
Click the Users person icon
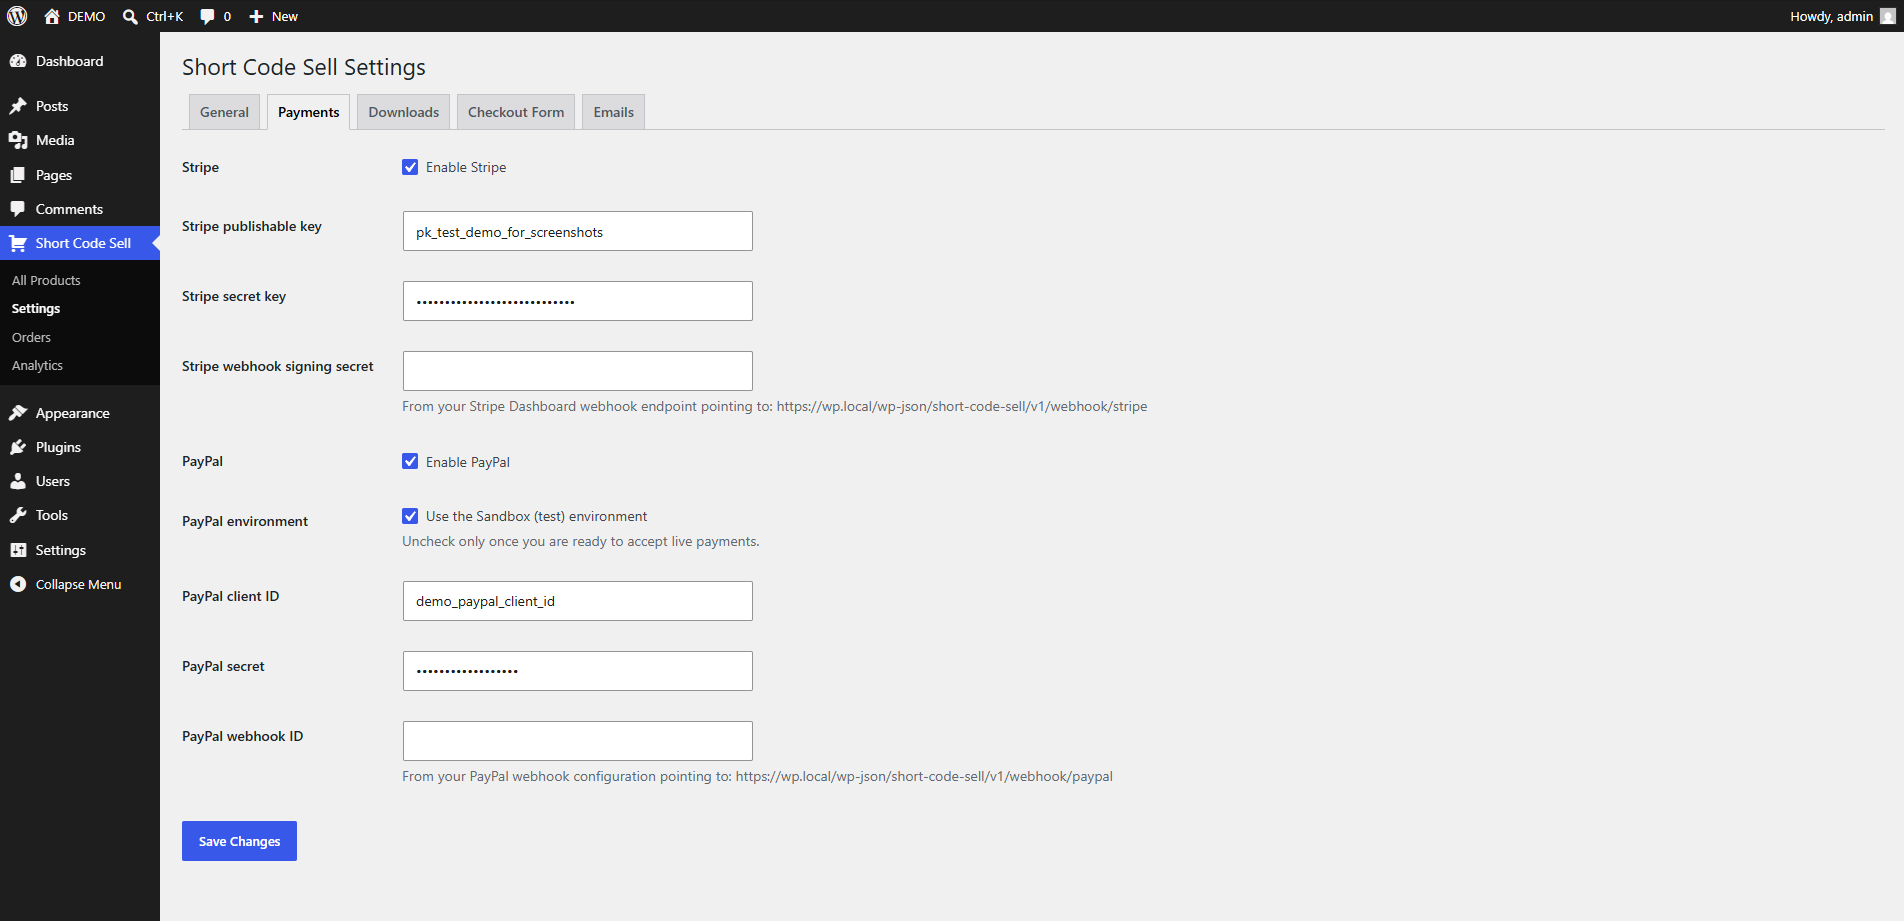(18, 481)
